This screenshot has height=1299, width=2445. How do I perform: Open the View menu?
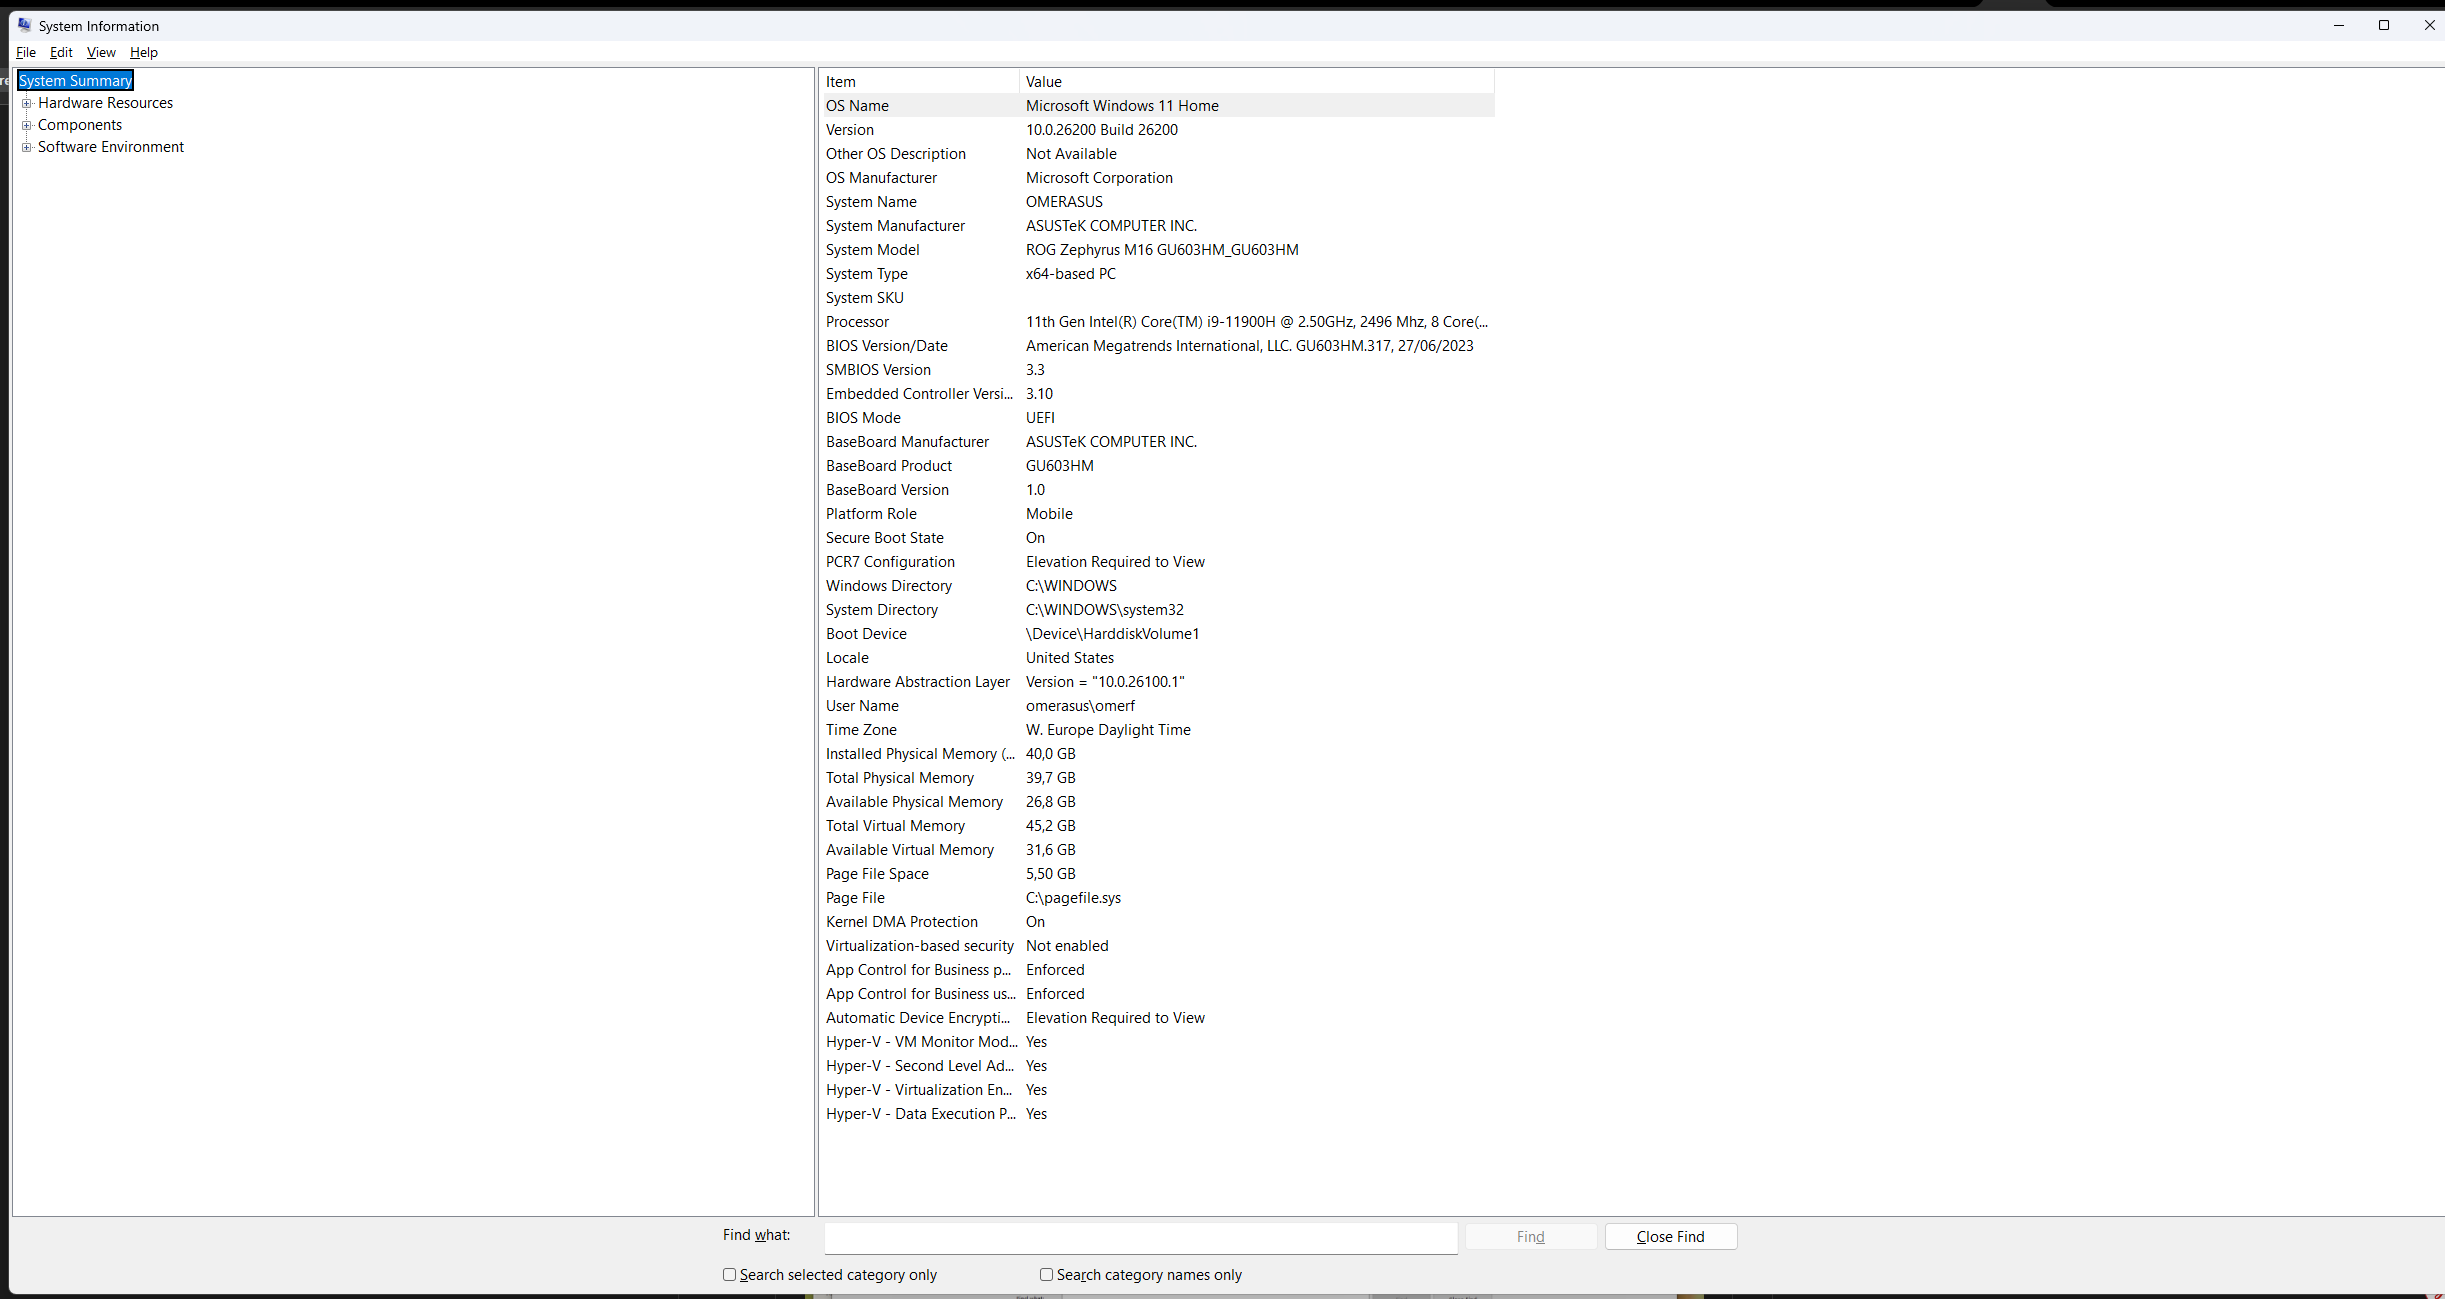[x=101, y=52]
